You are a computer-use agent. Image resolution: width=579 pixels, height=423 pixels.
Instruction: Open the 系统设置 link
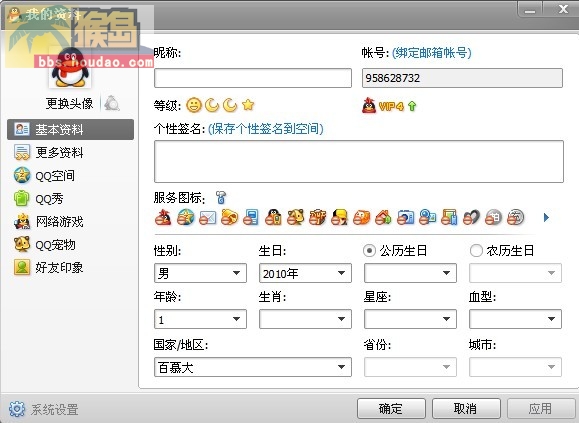click(54, 409)
